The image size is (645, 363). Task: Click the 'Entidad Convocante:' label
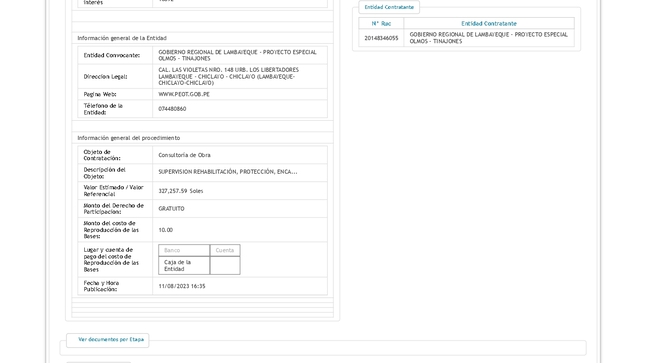tap(111, 55)
